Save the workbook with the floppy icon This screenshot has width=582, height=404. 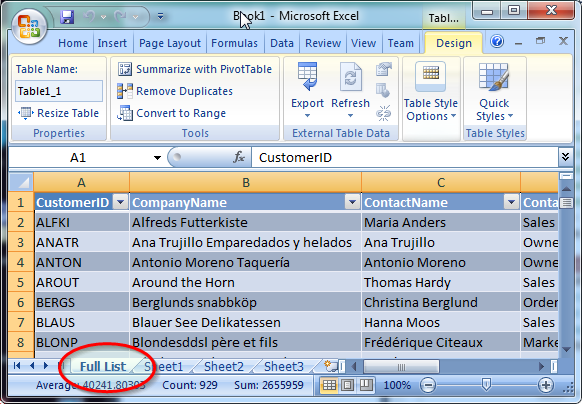(x=67, y=17)
